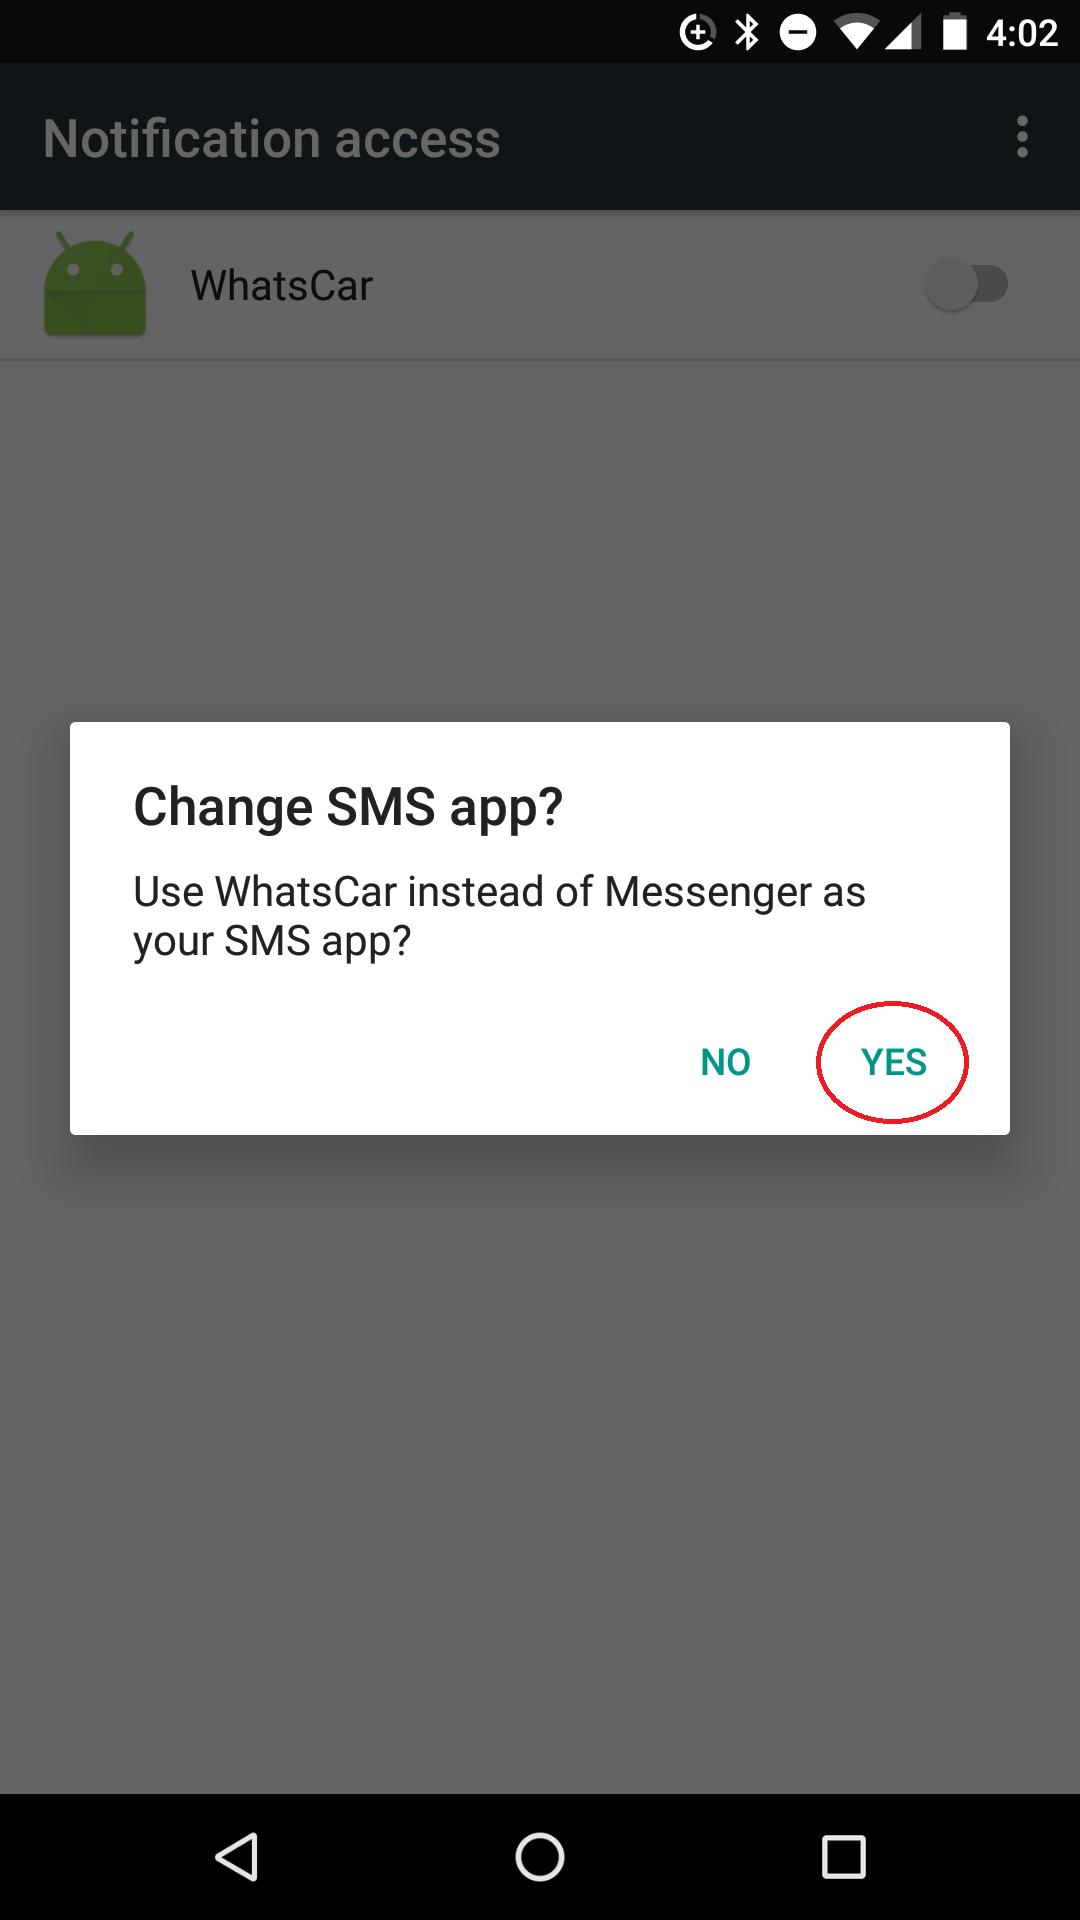
Task: Open Recents with the square icon
Action: tap(843, 1857)
